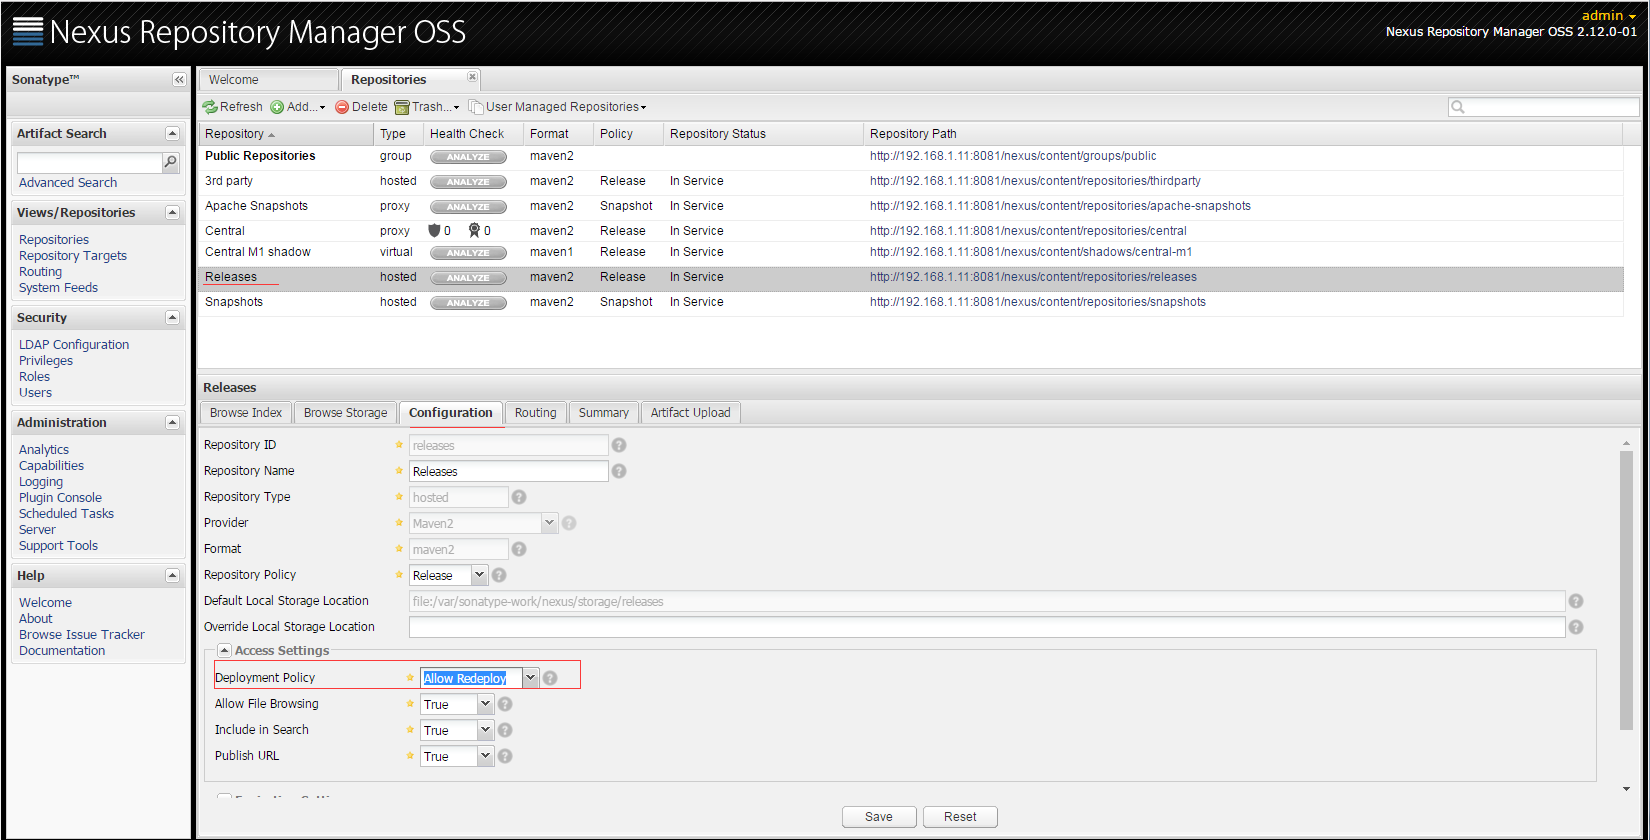
Task: Click the Advanced Search link
Action: pos(68,183)
